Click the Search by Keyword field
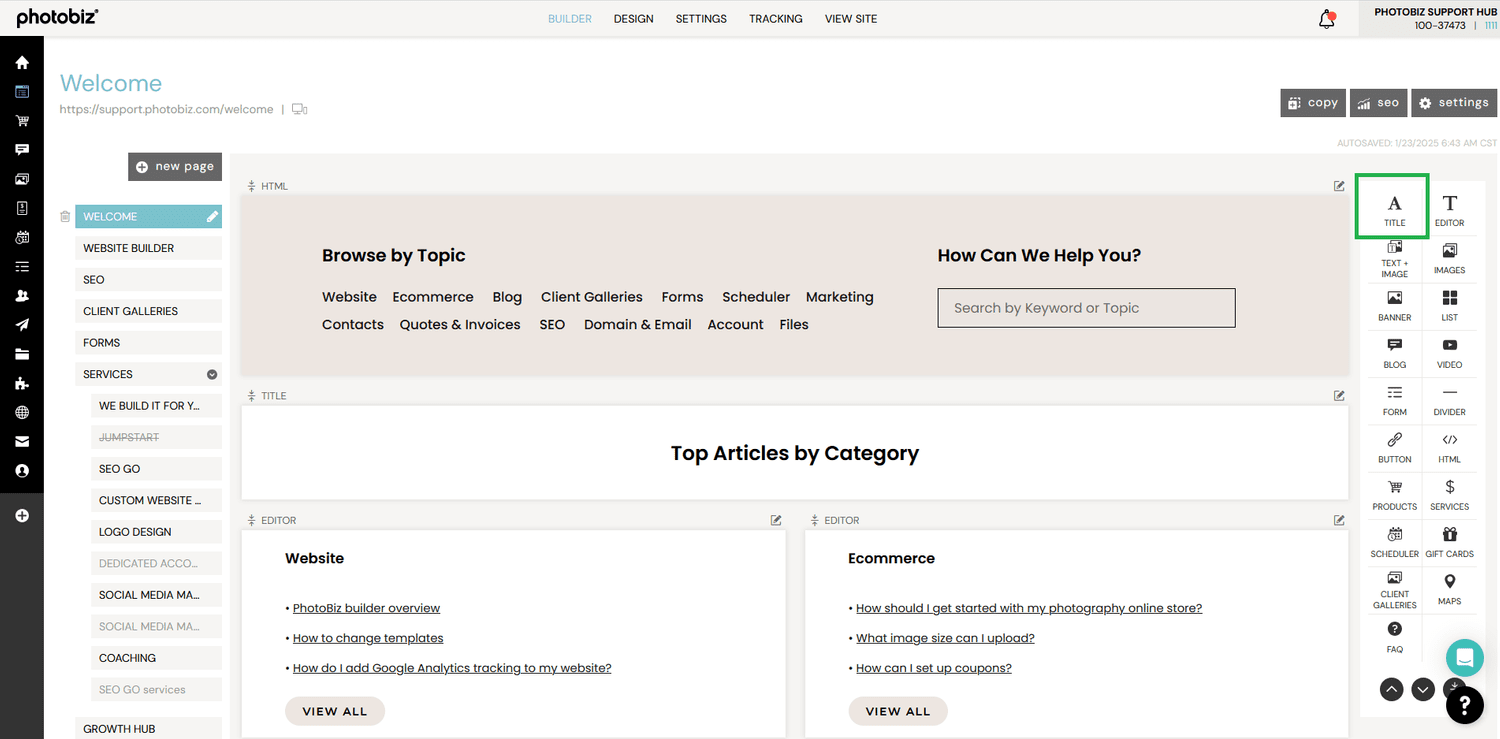The image size is (1500, 739). [1086, 308]
